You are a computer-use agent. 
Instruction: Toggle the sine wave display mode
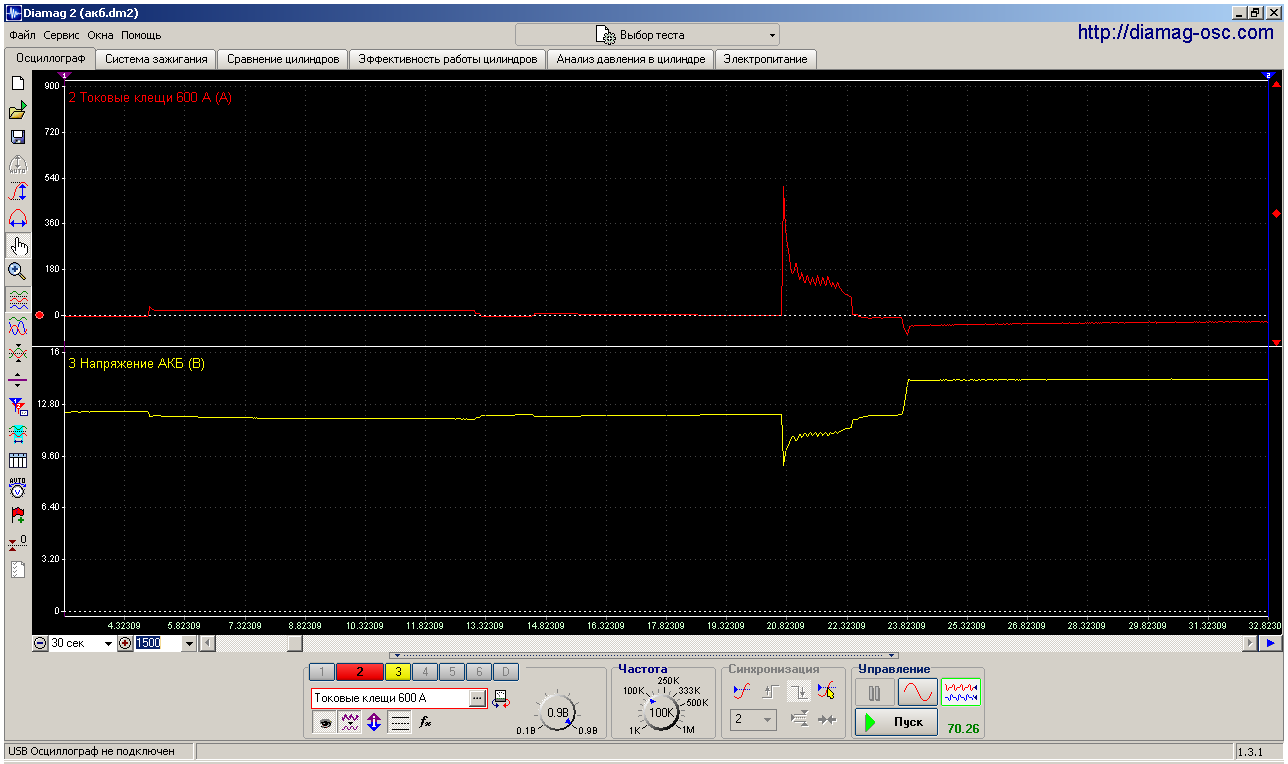(917, 692)
